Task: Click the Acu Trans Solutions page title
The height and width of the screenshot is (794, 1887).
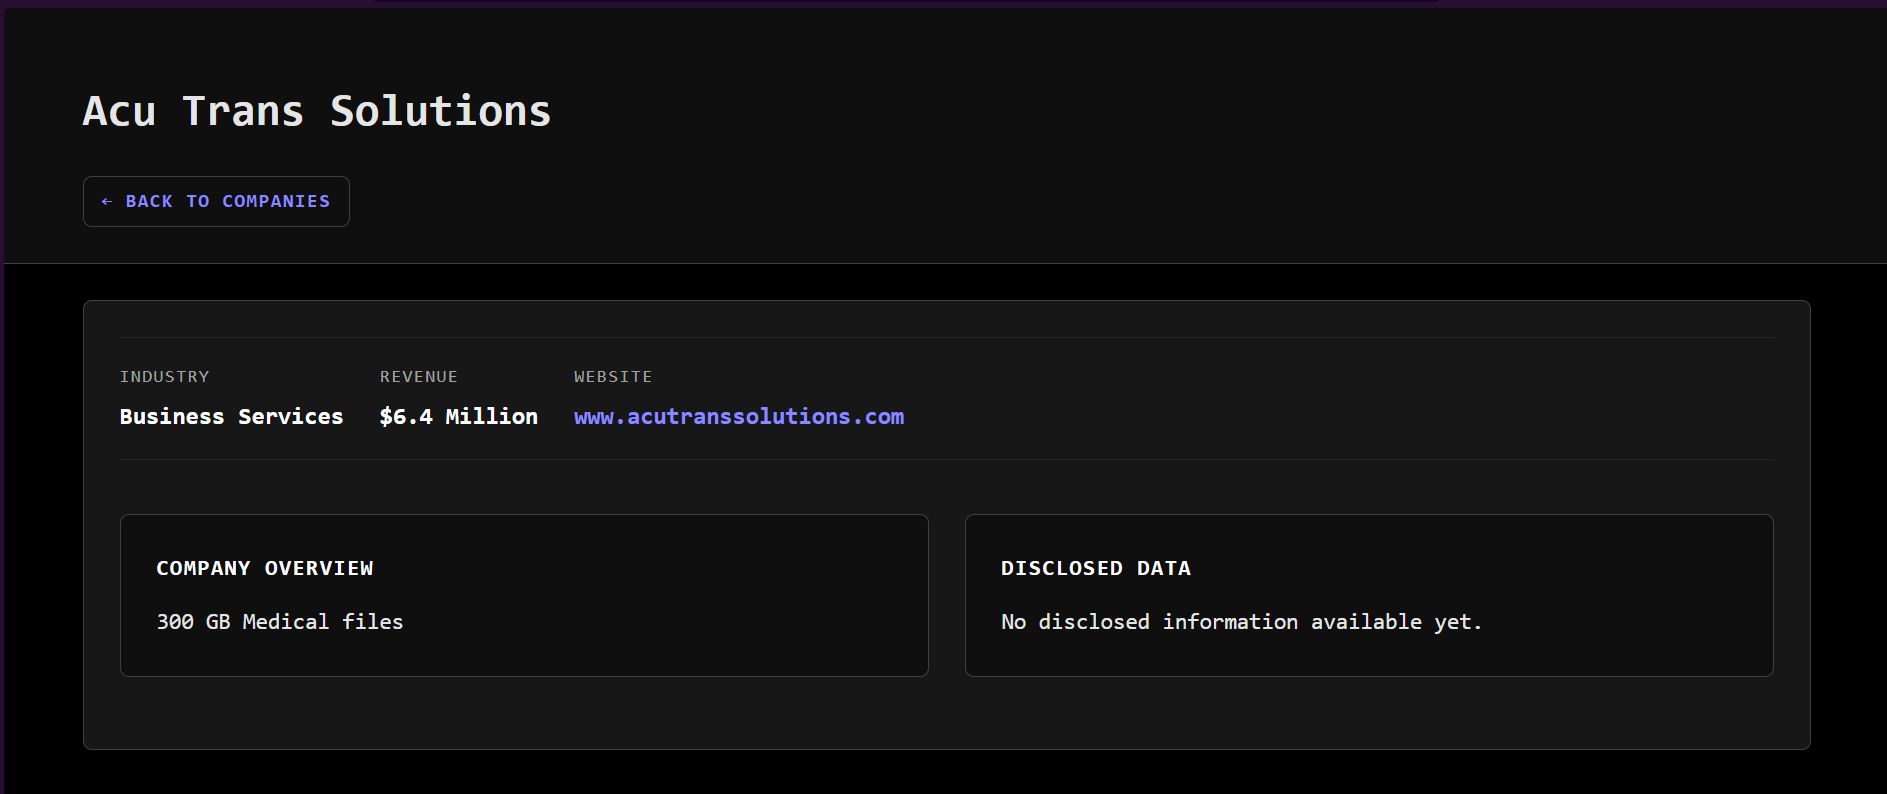Action: pos(316,111)
